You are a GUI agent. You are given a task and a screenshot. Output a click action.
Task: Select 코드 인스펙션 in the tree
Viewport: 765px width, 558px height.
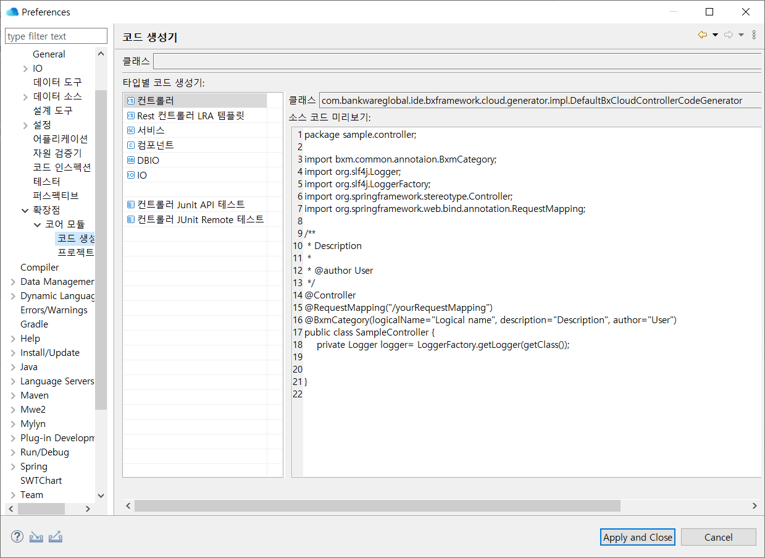pos(61,167)
